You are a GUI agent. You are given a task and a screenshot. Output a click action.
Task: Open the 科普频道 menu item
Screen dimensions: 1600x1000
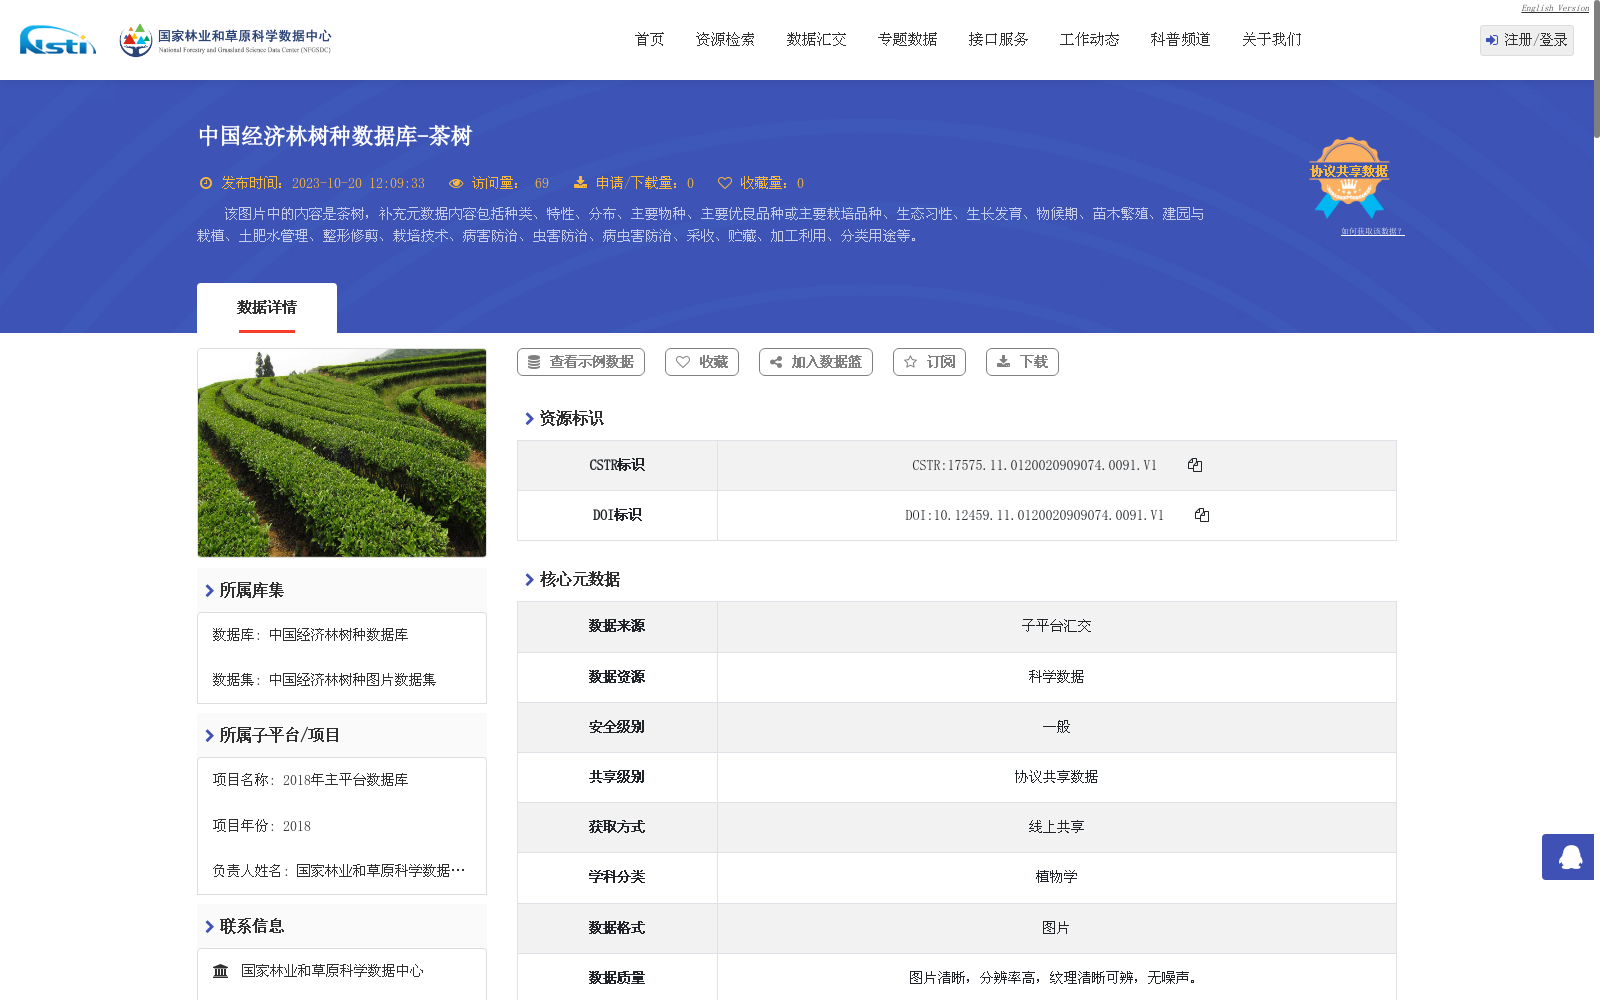tap(1181, 40)
